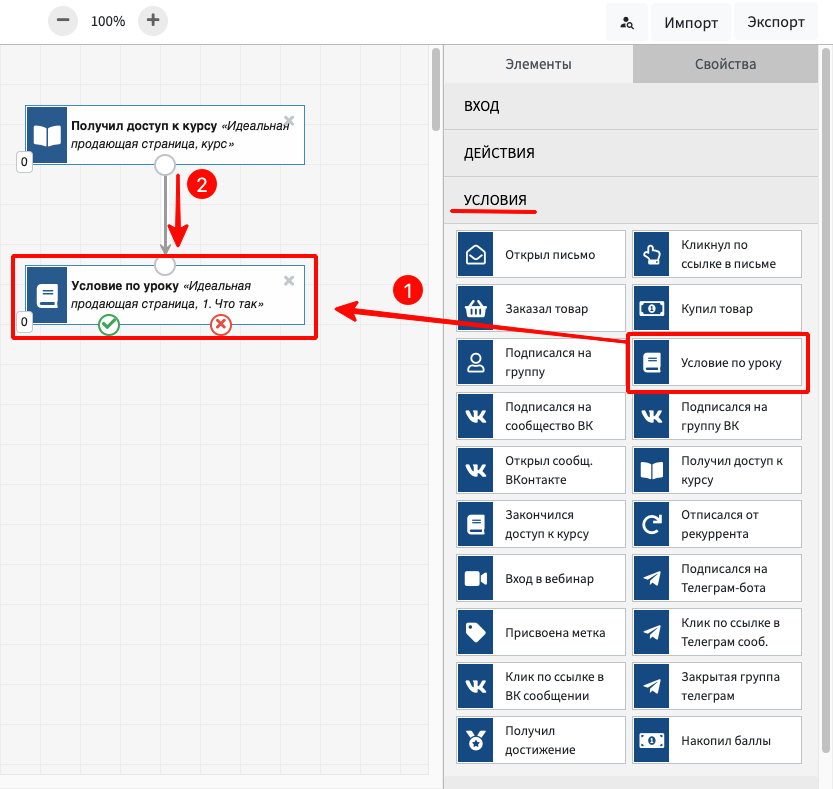Click red cross output of lesson condition
The width and height of the screenshot is (833, 789).
[x=221, y=324]
